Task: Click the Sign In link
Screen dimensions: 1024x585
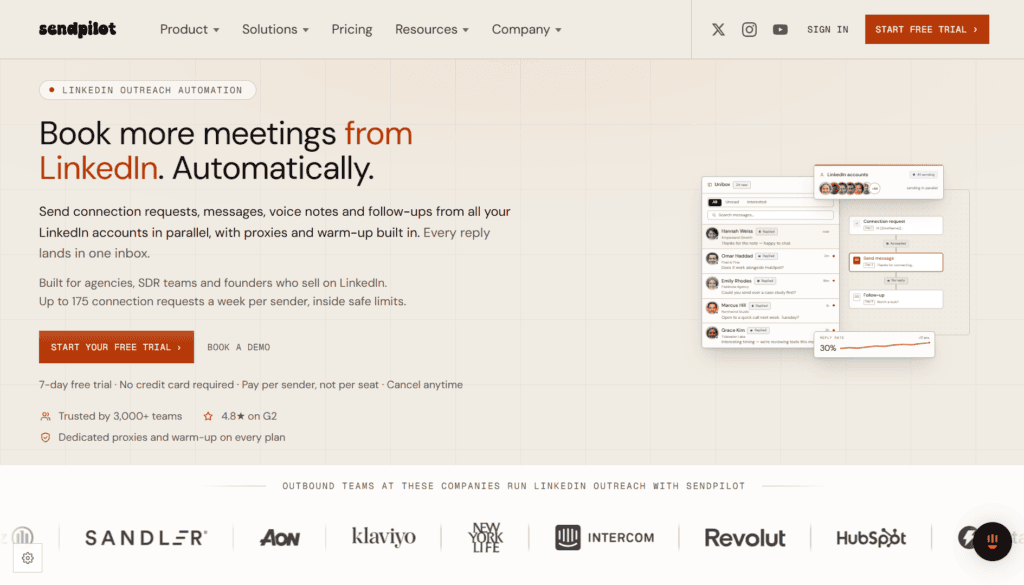Action: 827,29
